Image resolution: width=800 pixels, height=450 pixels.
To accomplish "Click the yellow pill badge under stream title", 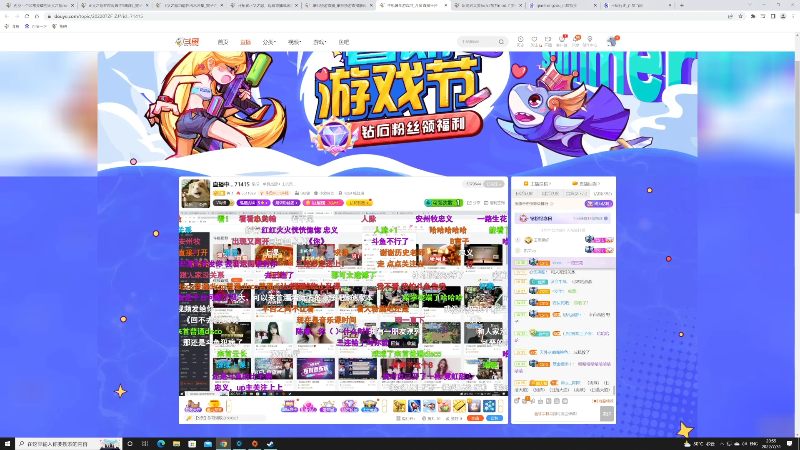I will (358, 203).
